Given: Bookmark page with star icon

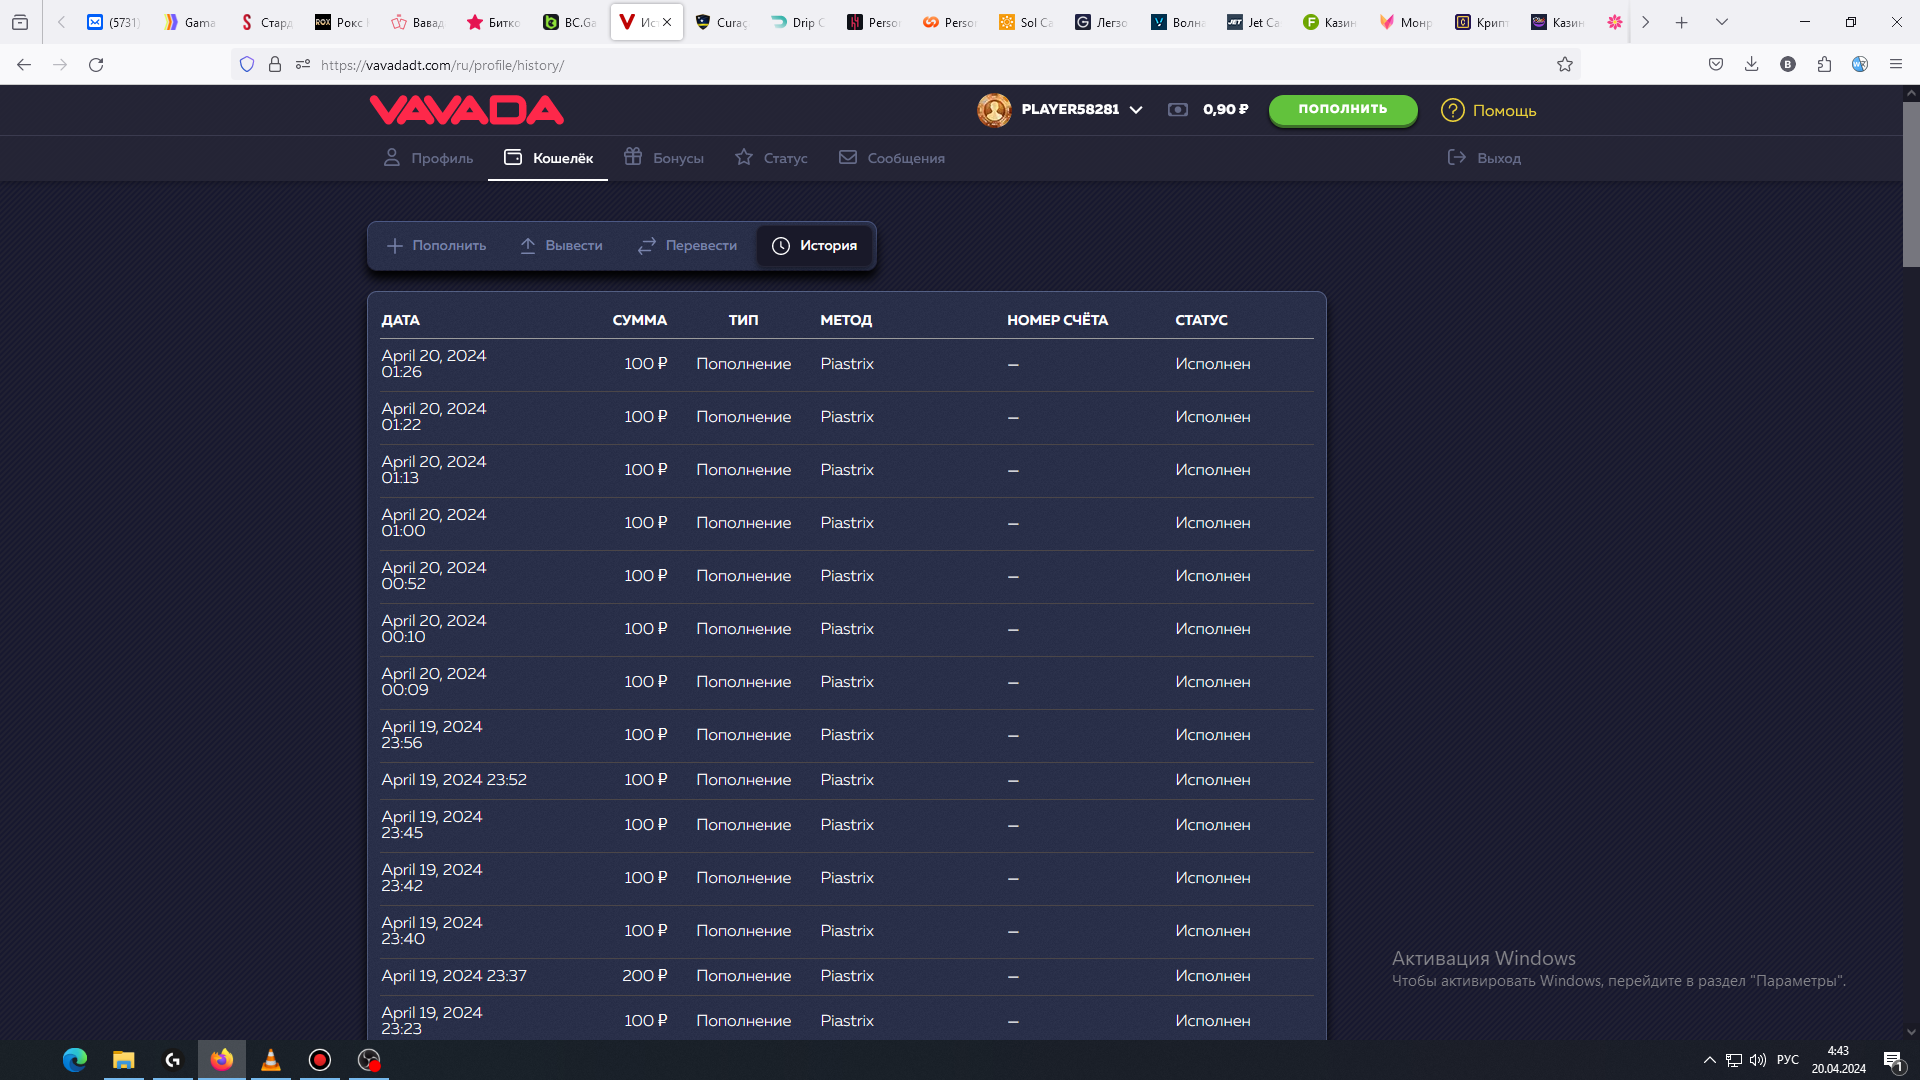Looking at the screenshot, I should tap(1565, 65).
